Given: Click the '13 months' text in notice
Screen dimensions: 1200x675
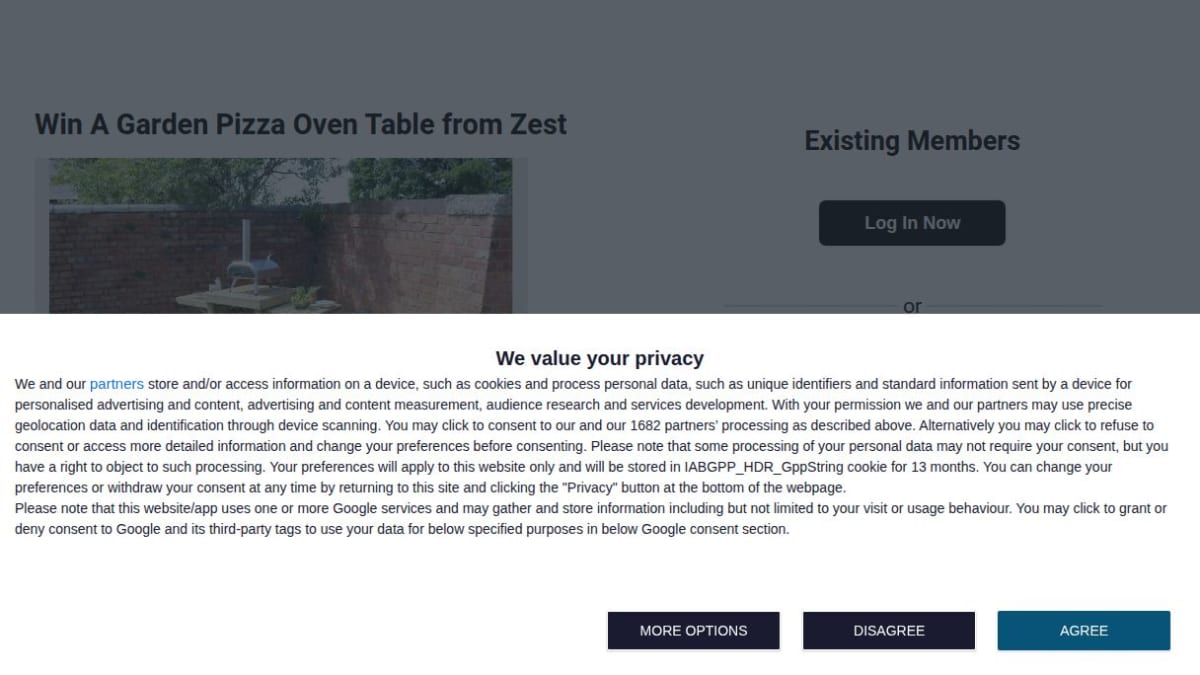Looking at the screenshot, I should click(x=945, y=467).
